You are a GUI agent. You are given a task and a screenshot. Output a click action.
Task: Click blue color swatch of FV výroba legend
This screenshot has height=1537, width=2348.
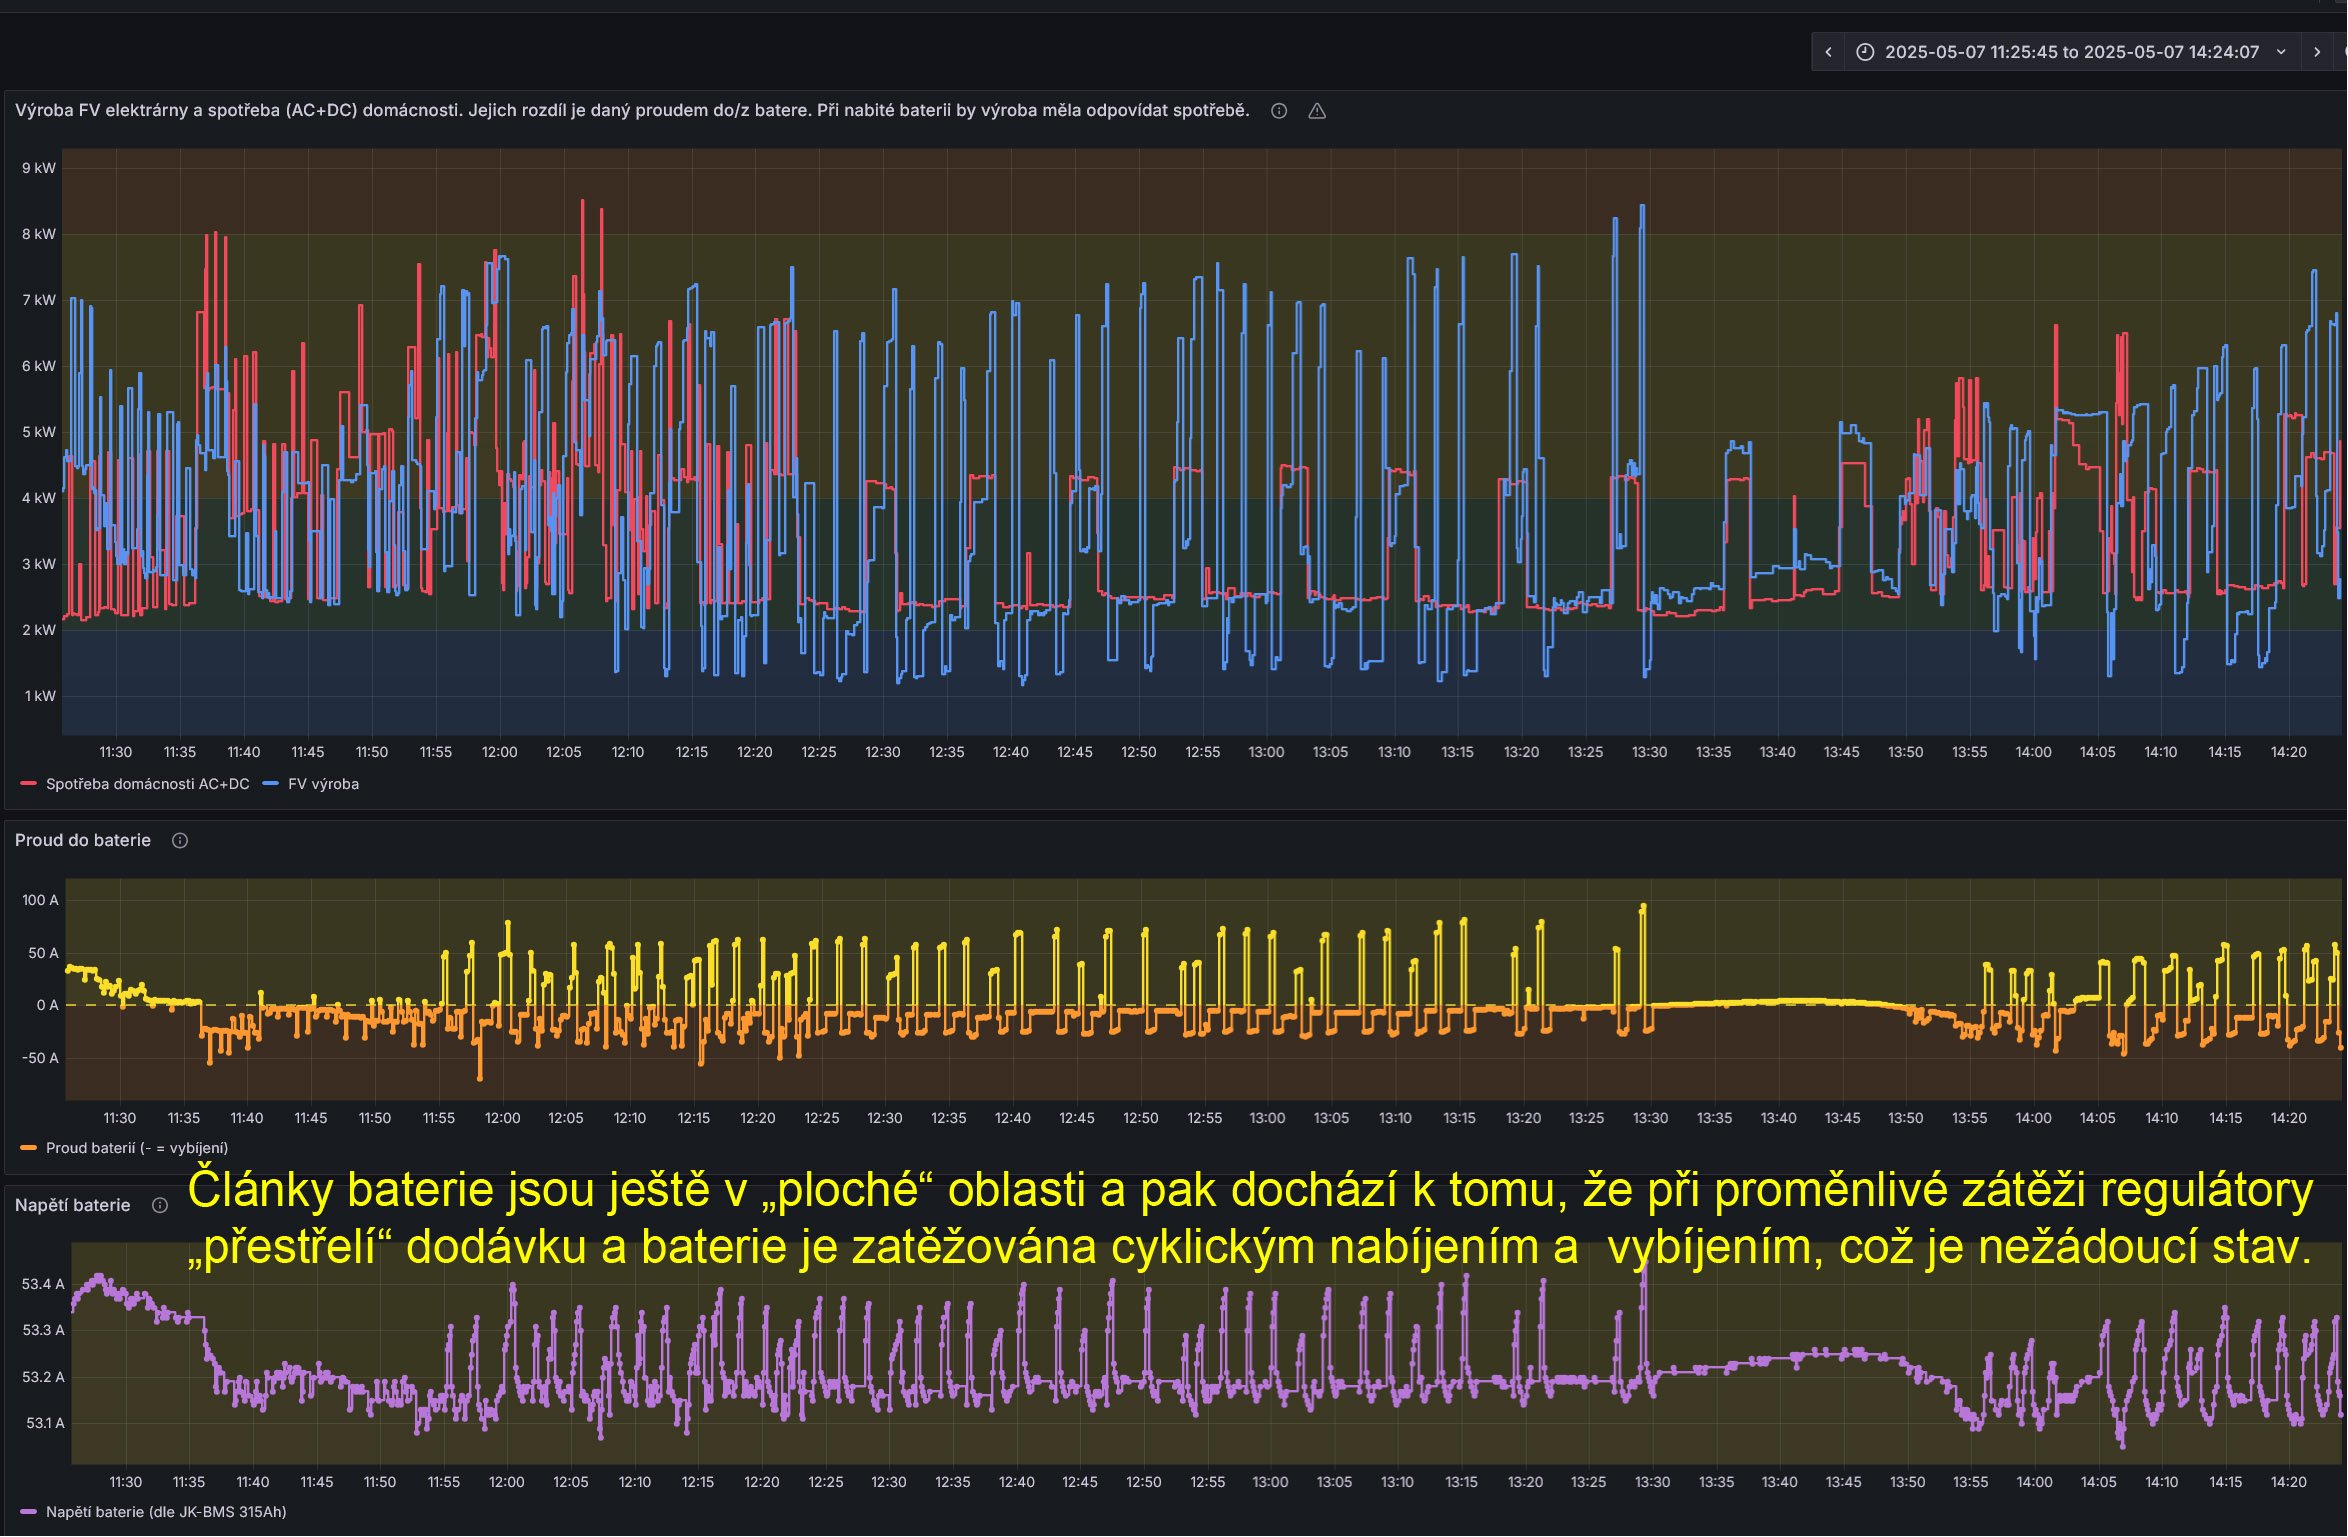(270, 785)
